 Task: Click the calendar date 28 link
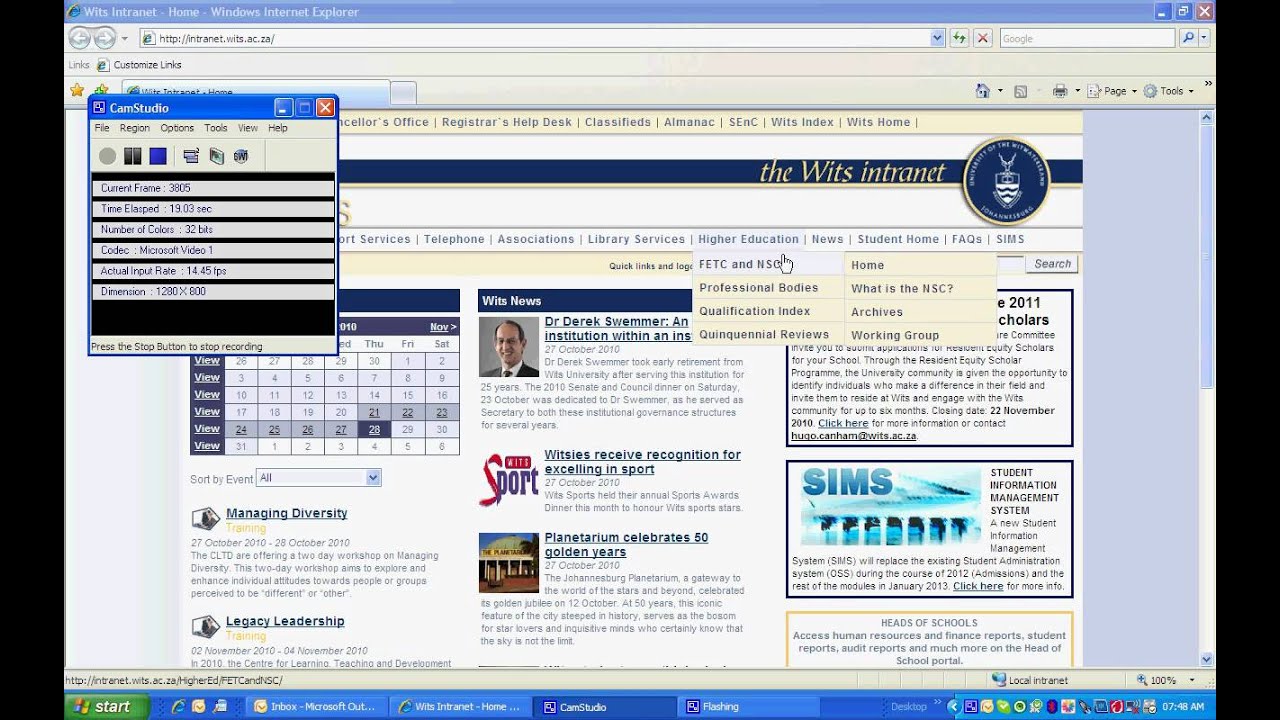pos(374,429)
